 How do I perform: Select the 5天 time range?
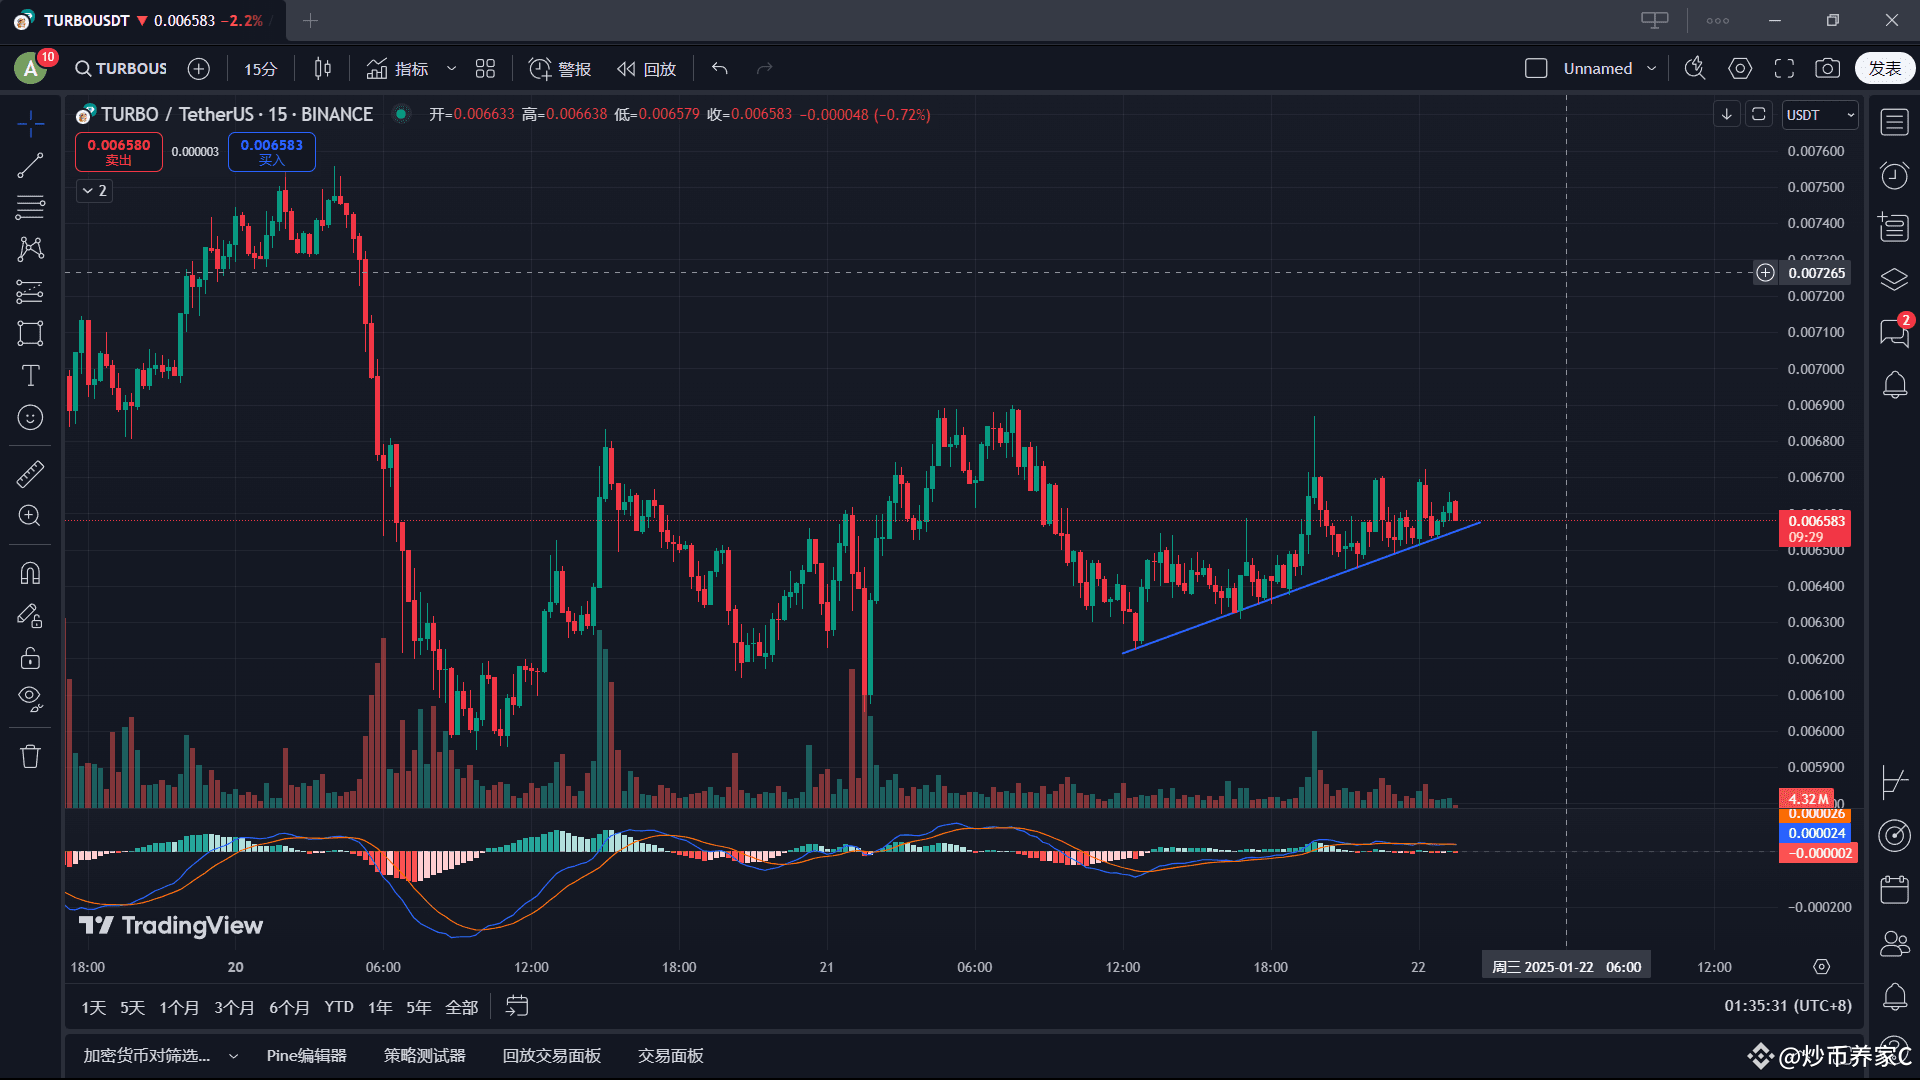132,1007
